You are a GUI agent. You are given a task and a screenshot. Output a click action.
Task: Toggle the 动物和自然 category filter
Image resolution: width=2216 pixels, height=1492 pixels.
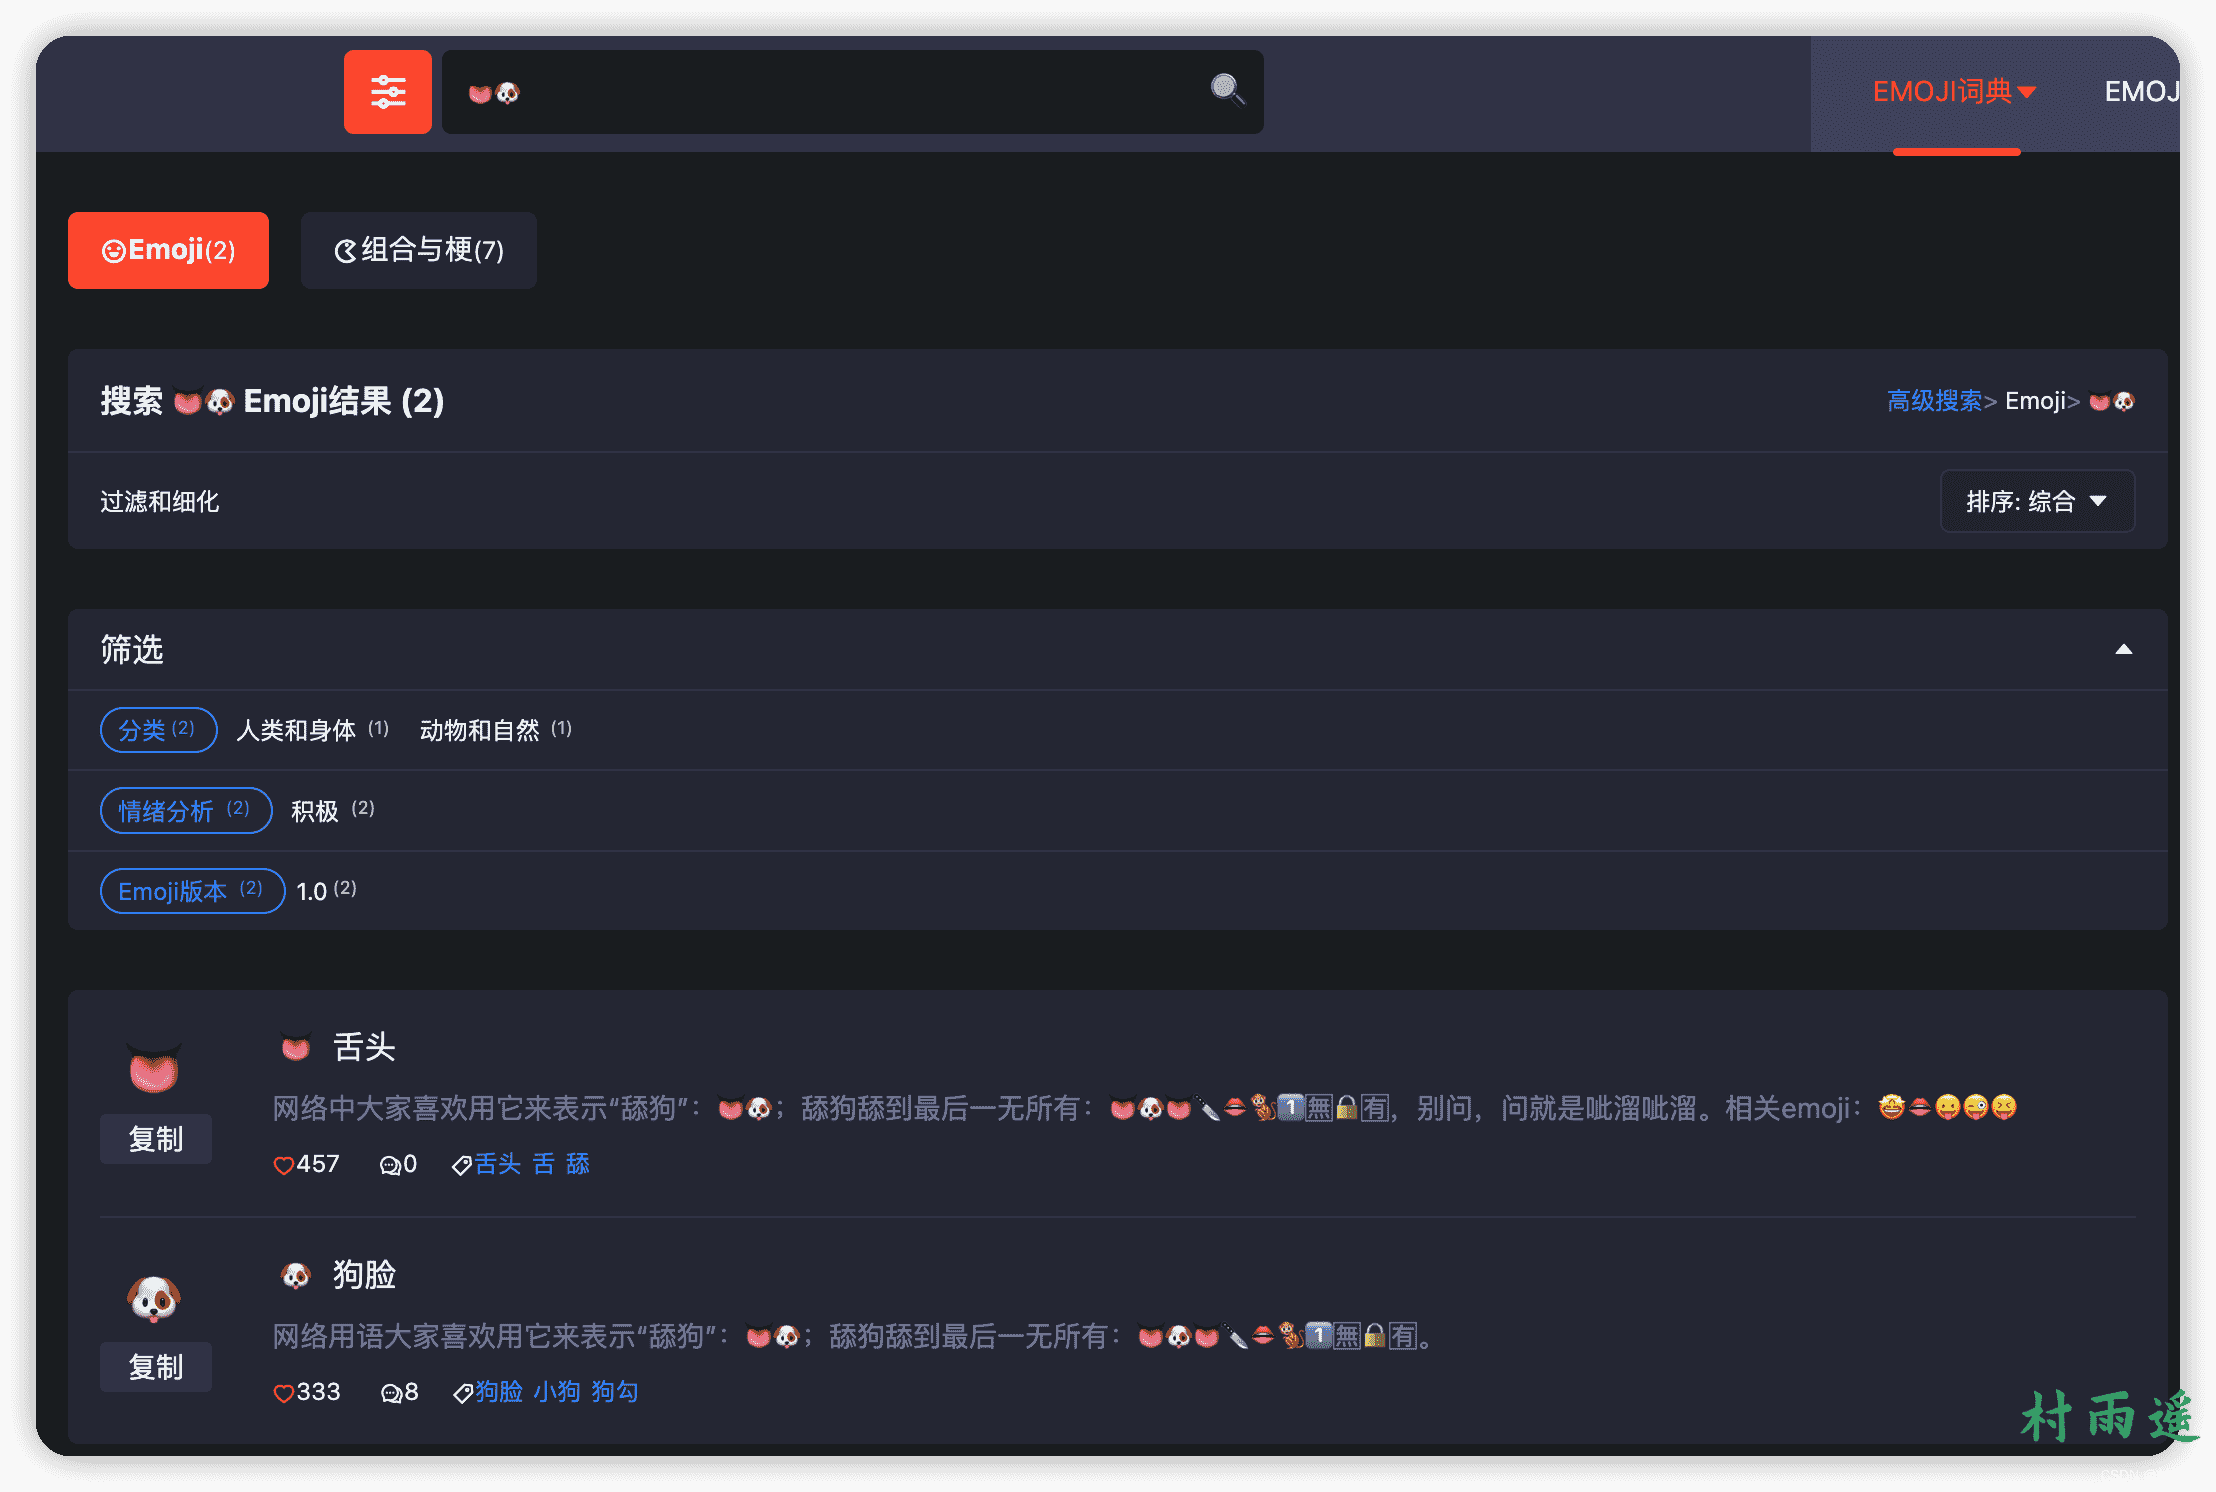480,730
